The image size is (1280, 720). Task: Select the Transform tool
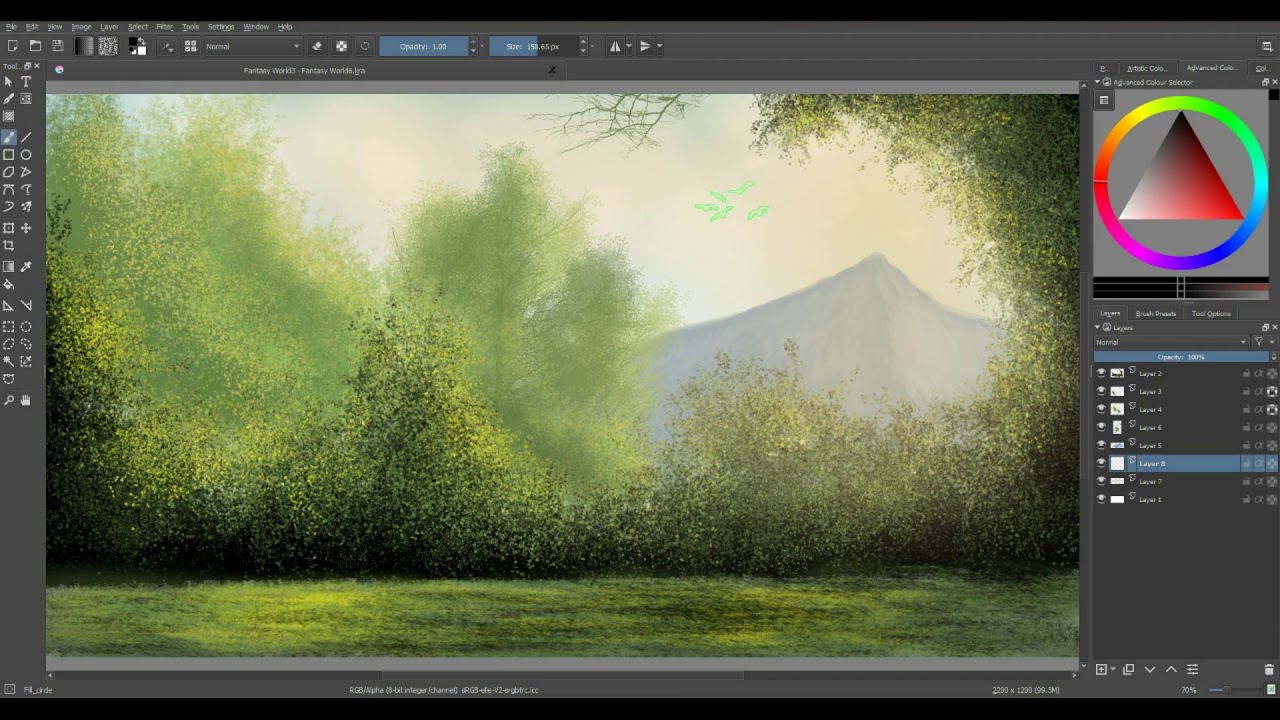pos(9,228)
